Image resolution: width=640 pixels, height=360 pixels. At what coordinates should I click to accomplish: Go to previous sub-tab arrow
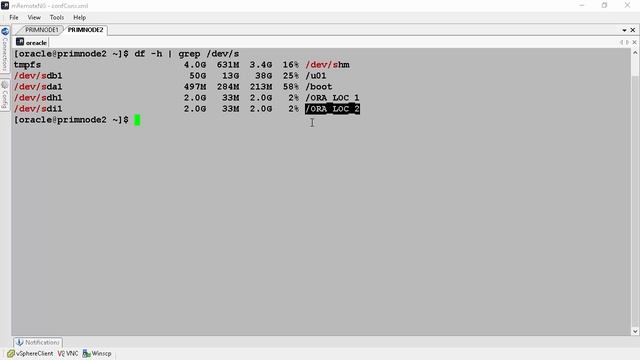tap(621, 42)
